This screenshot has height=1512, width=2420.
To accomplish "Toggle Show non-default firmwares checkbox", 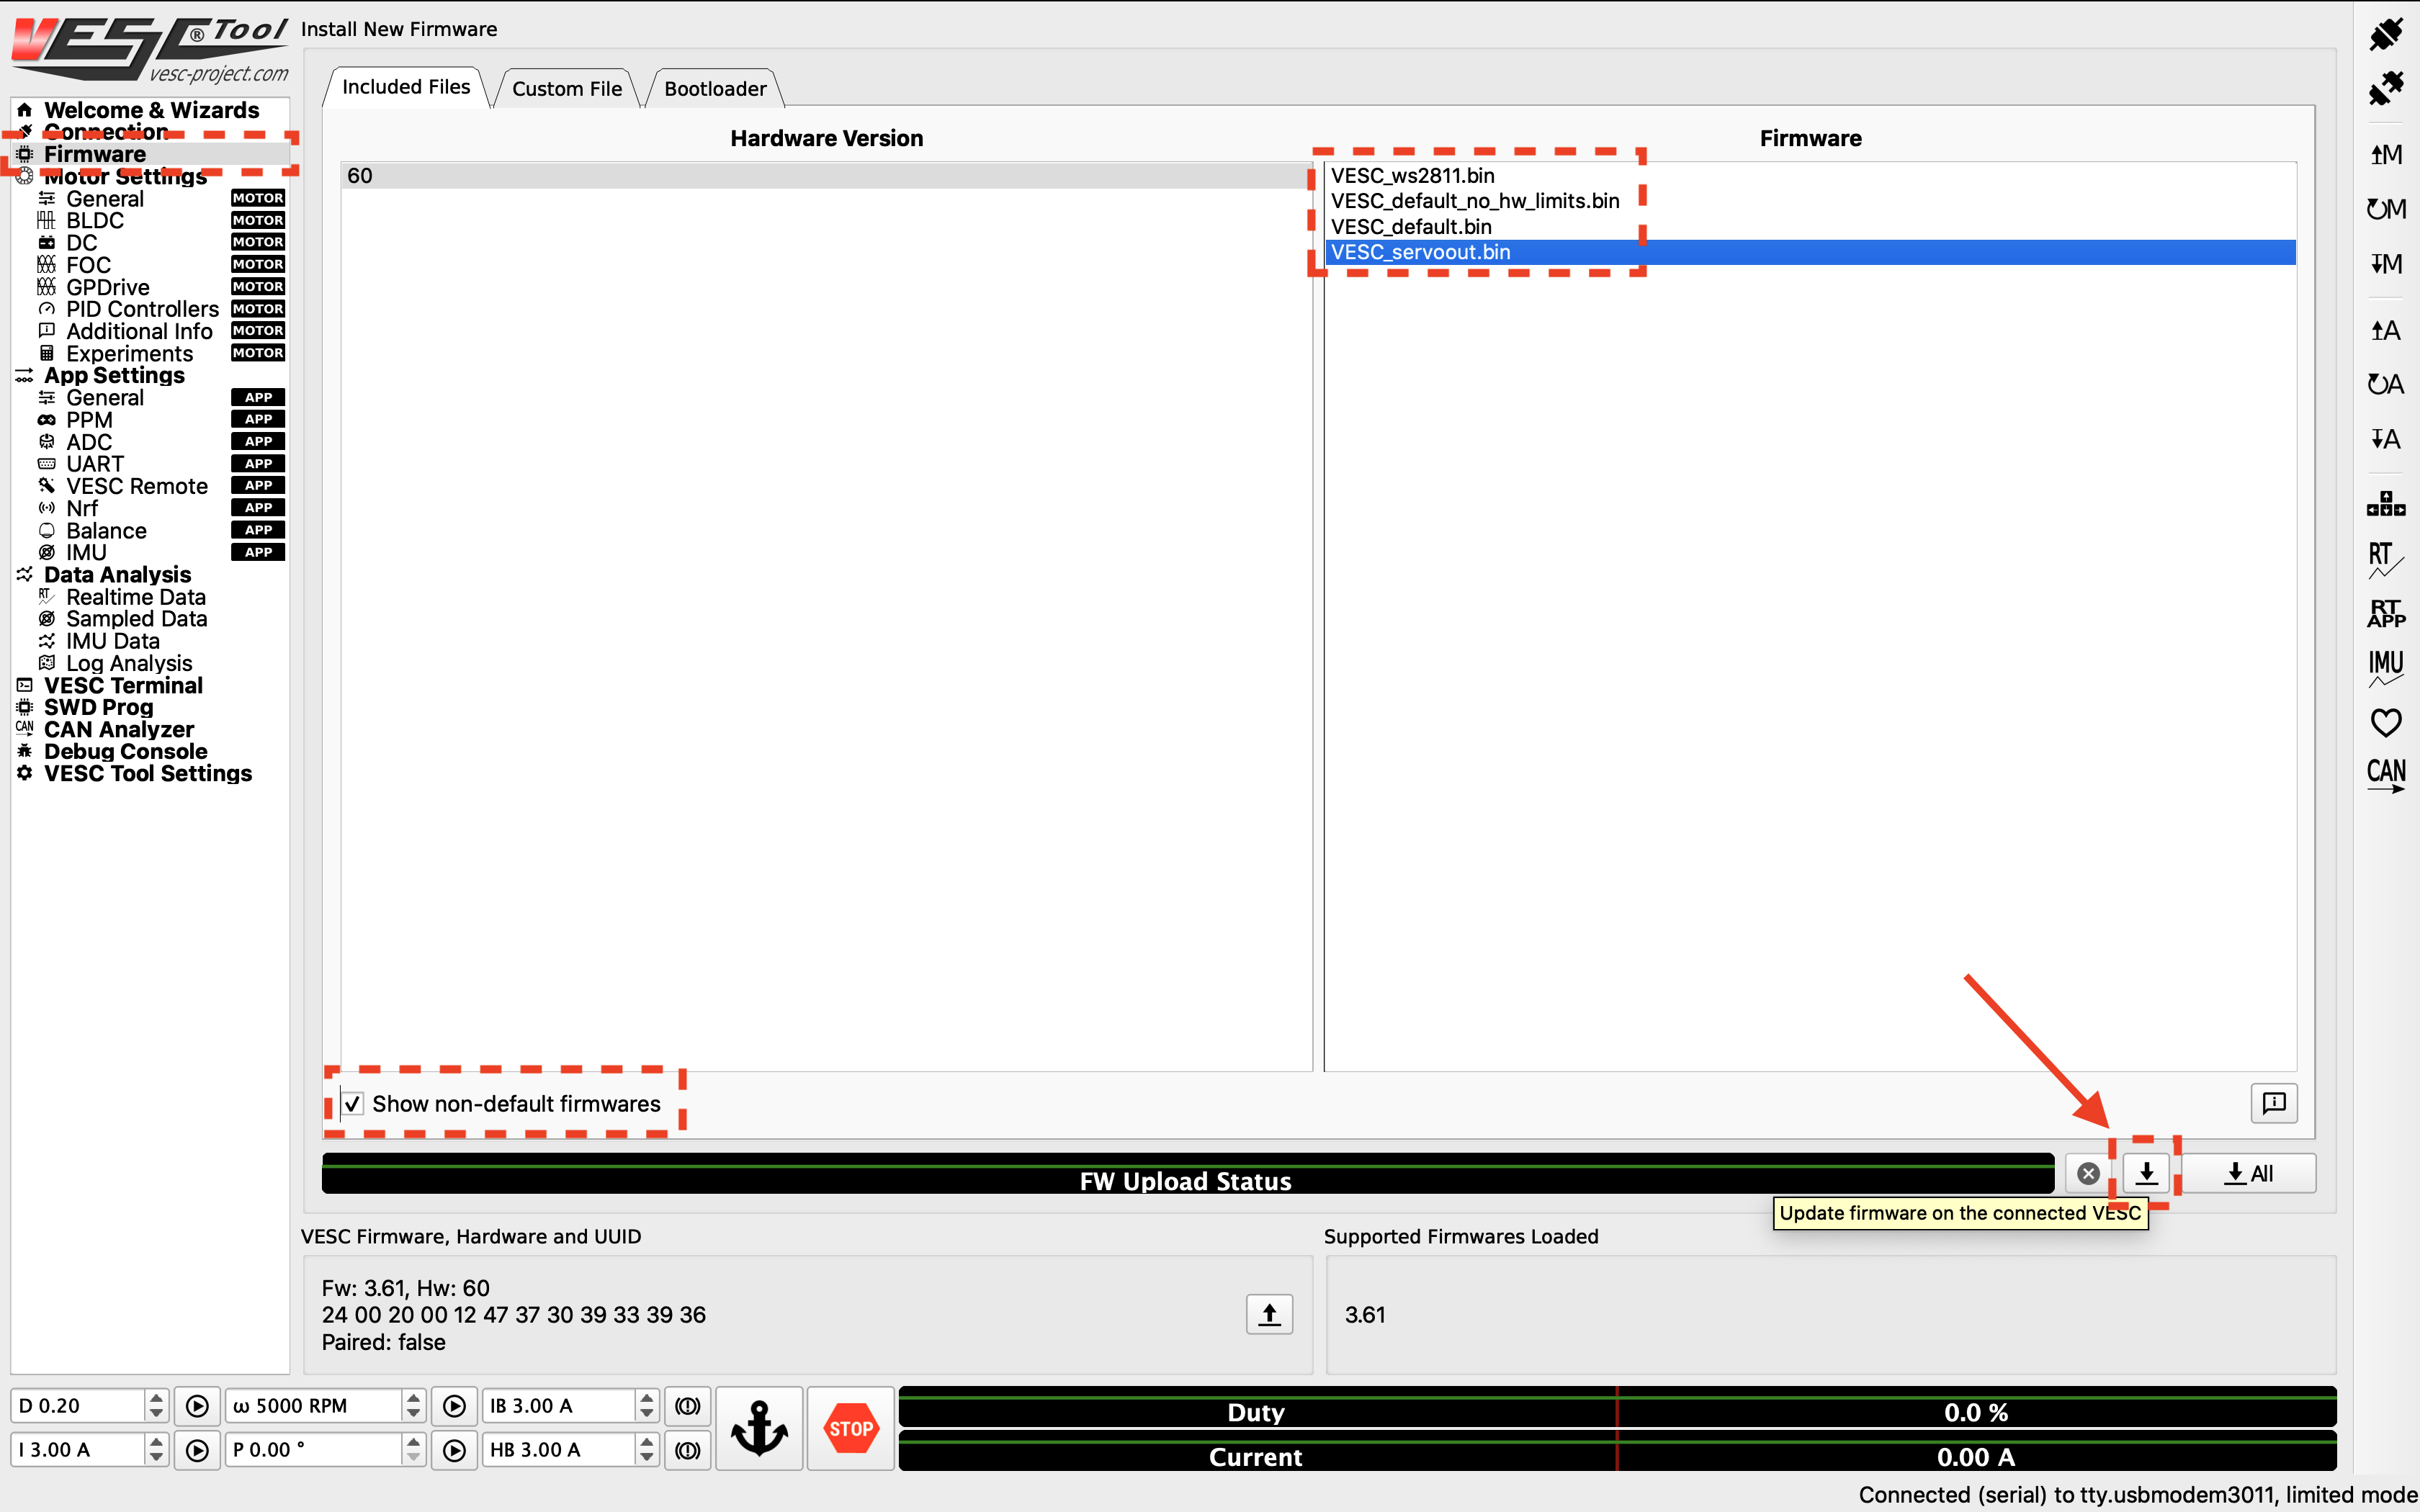I will coord(352,1104).
